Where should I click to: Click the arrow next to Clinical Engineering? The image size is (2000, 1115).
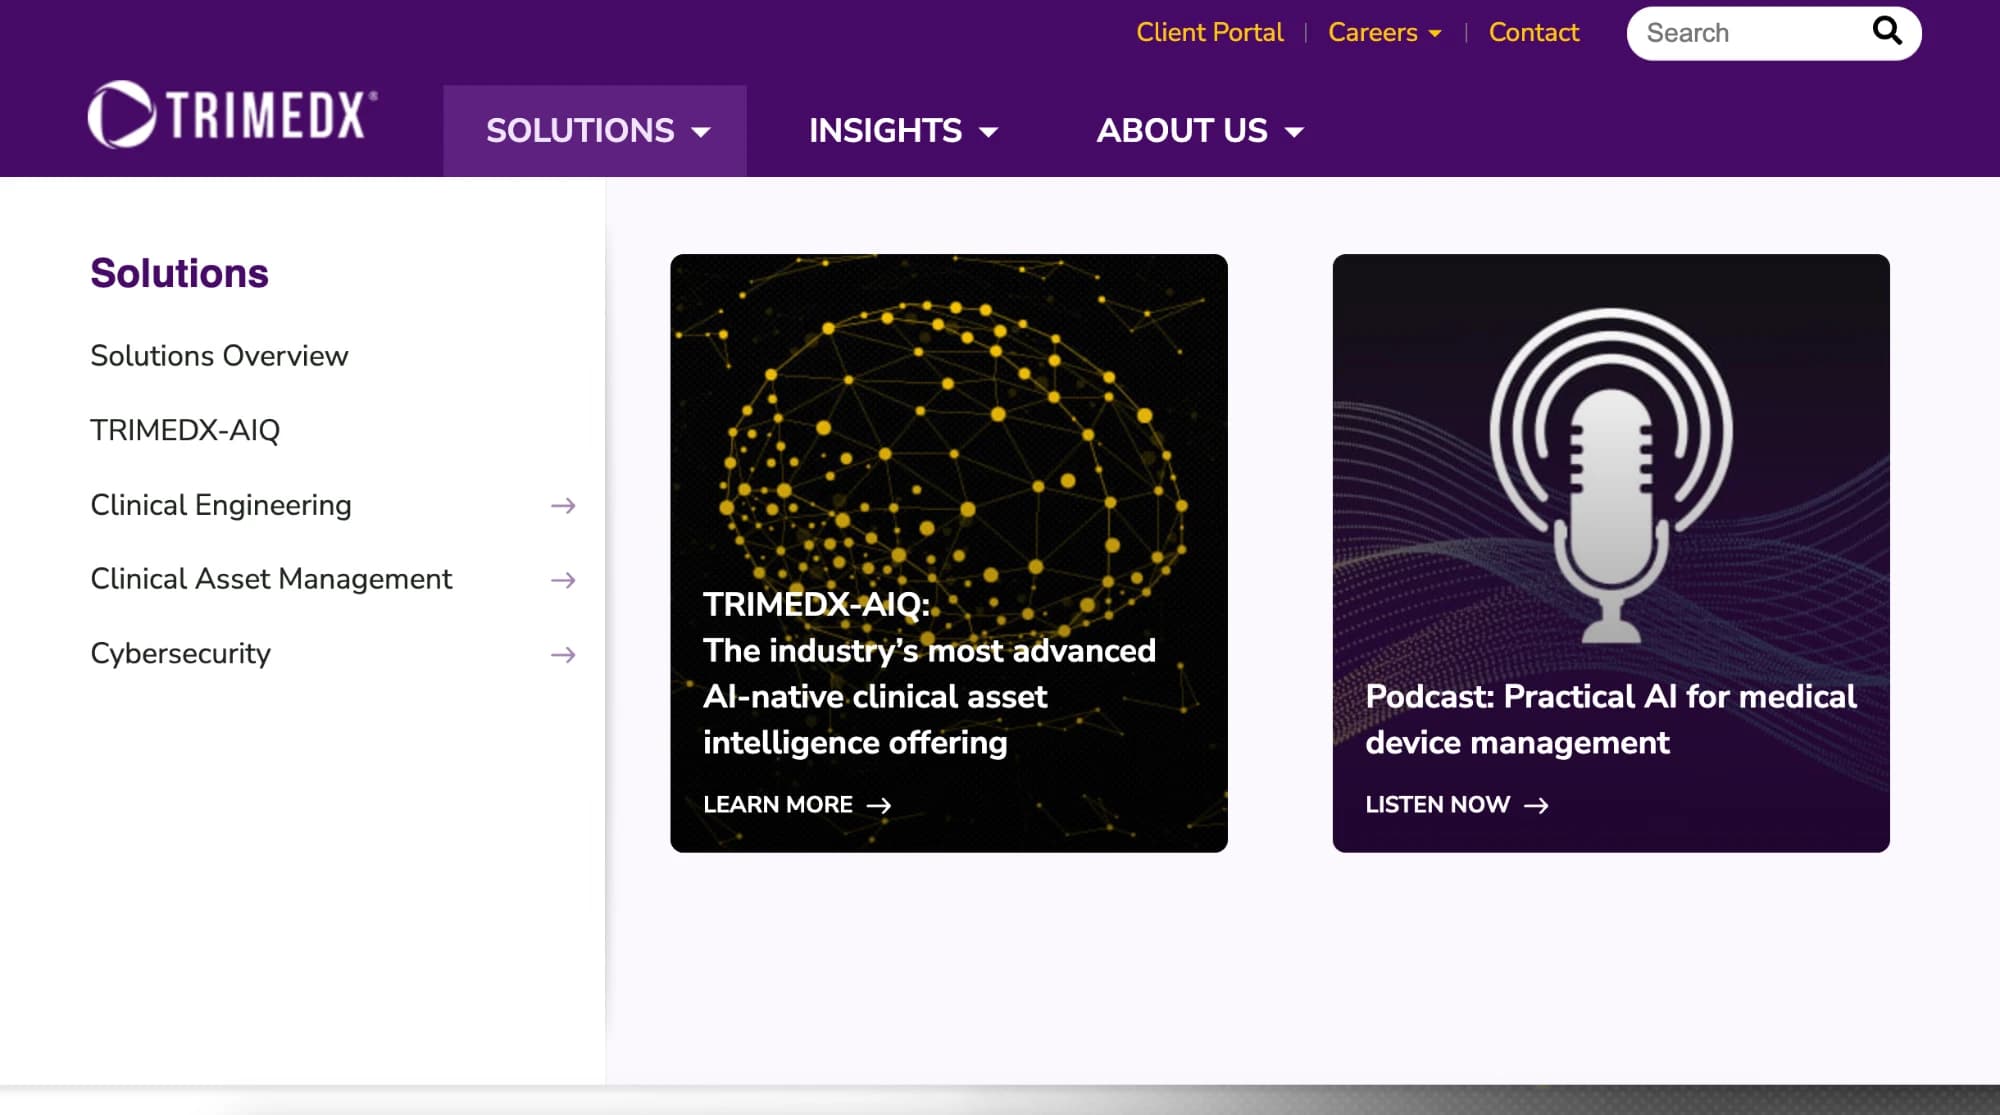point(563,506)
